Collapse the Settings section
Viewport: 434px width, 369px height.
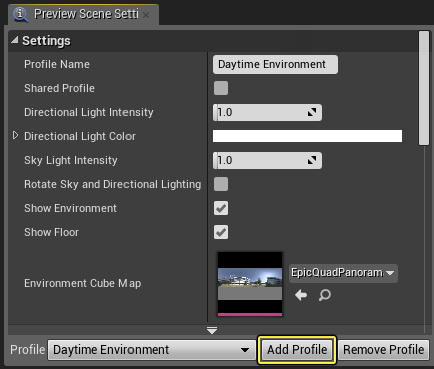pos(15,40)
